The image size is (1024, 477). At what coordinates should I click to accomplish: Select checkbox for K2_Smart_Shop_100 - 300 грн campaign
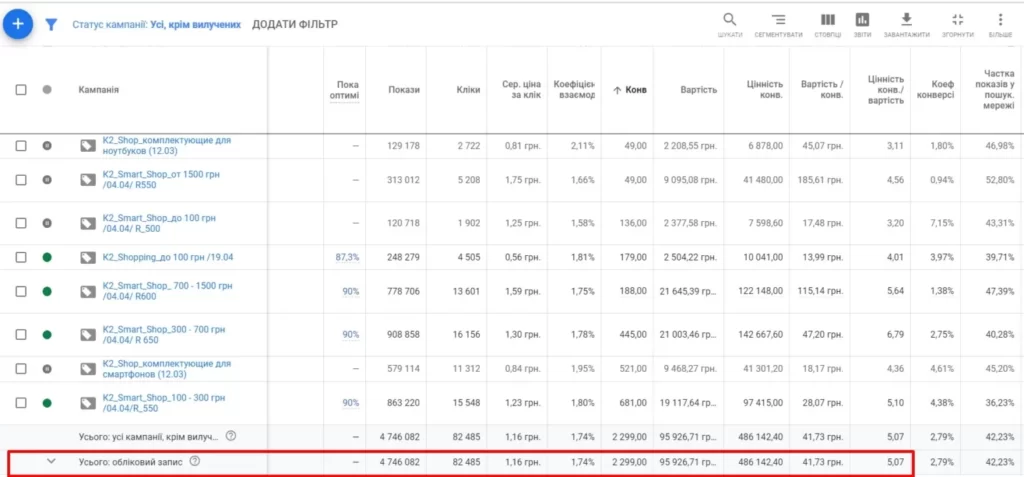[21, 403]
